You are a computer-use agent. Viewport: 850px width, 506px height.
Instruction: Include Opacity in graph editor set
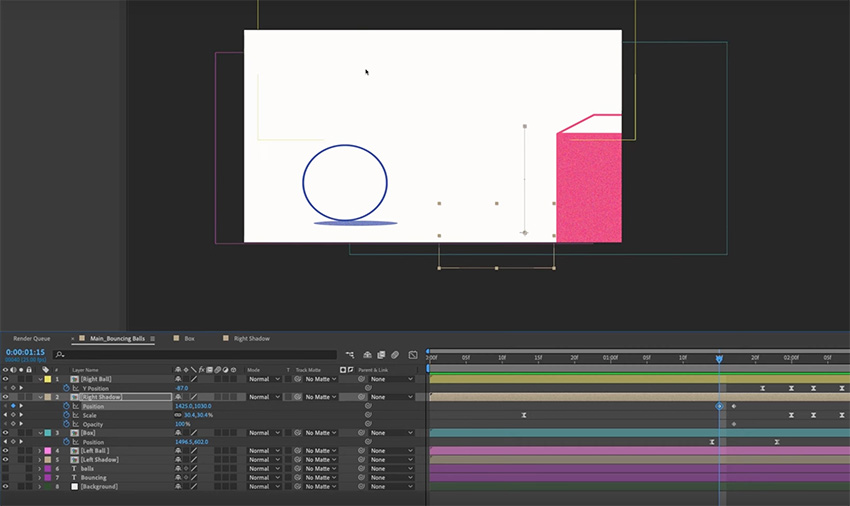pyautogui.click(x=75, y=424)
